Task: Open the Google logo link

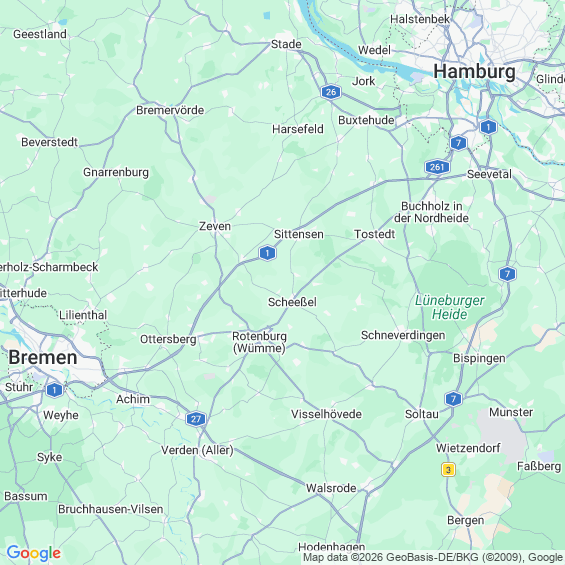Action: click(34, 553)
